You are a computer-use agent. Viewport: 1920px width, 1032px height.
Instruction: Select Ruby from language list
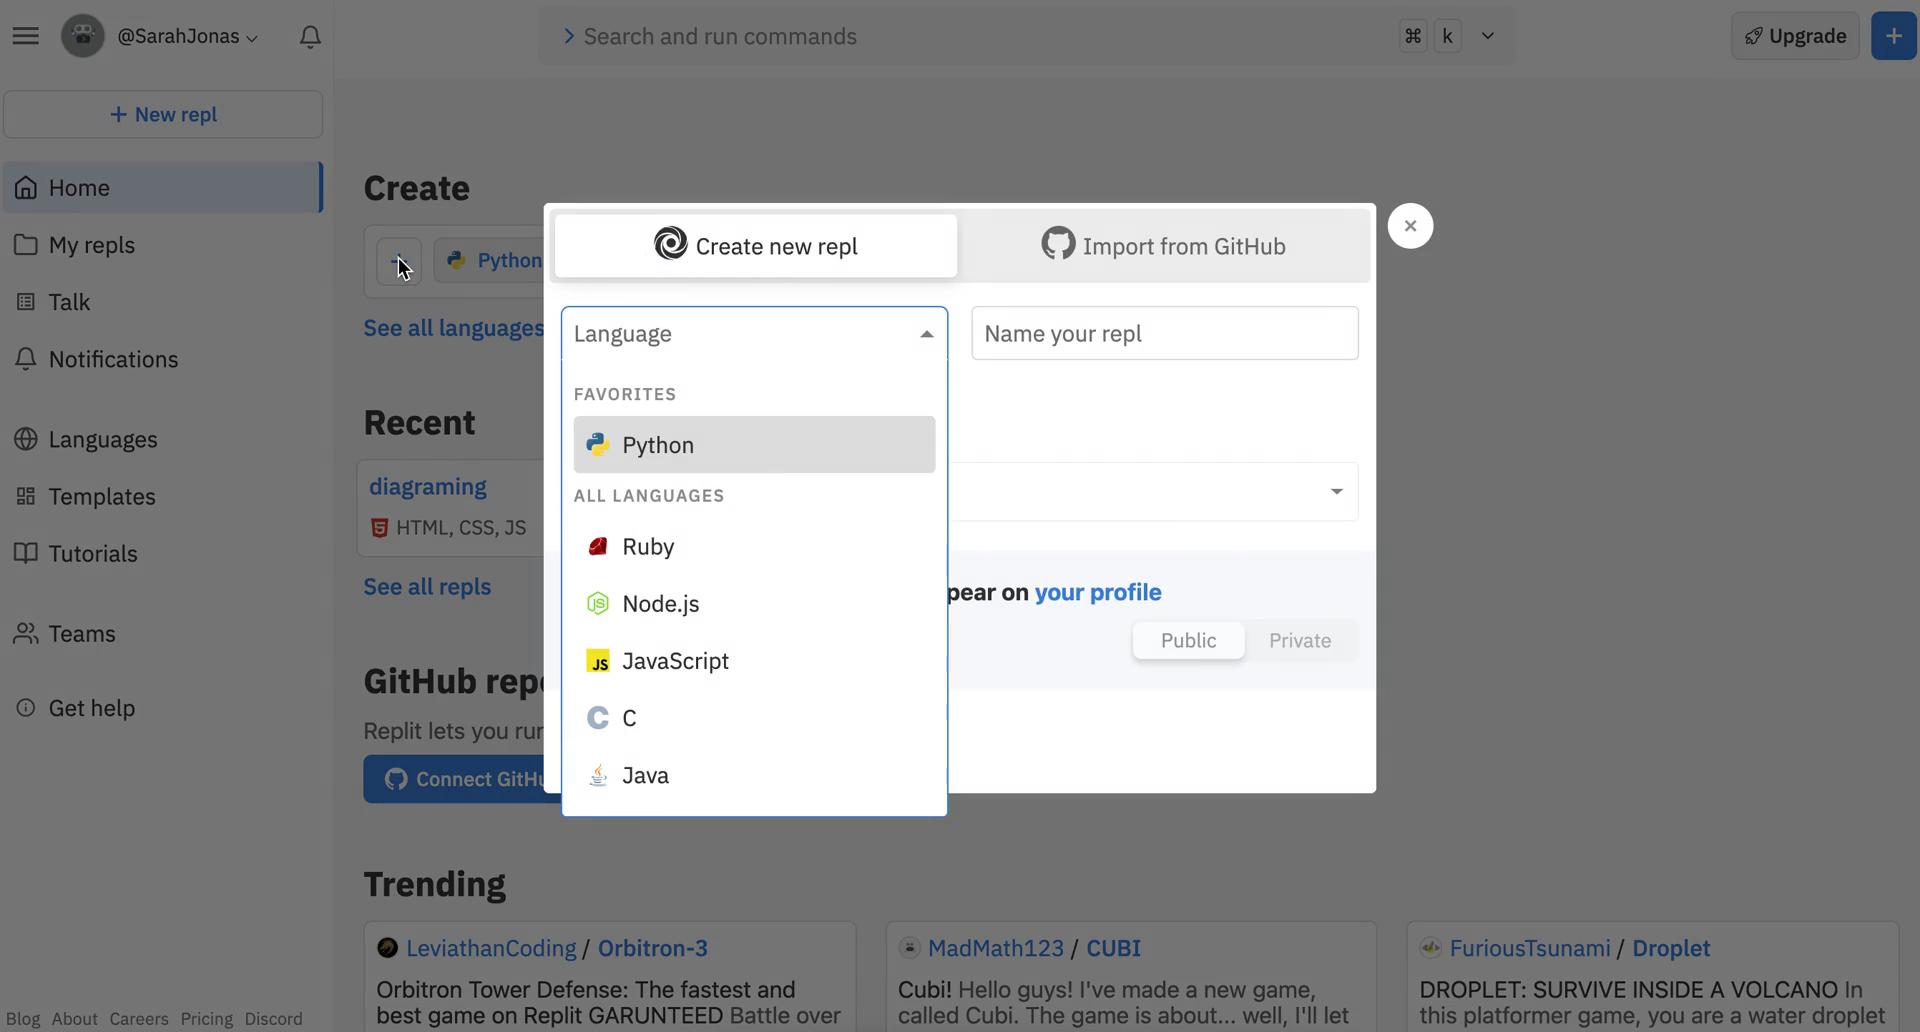click(x=648, y=547)
